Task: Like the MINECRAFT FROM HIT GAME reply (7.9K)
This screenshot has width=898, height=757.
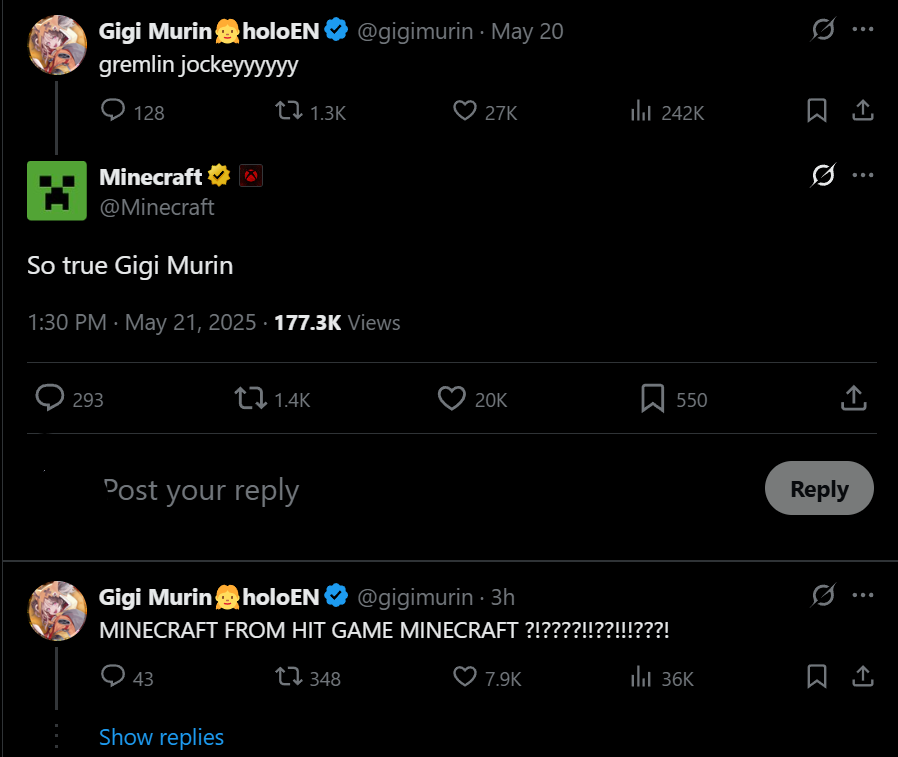Action: click(464, 676)
